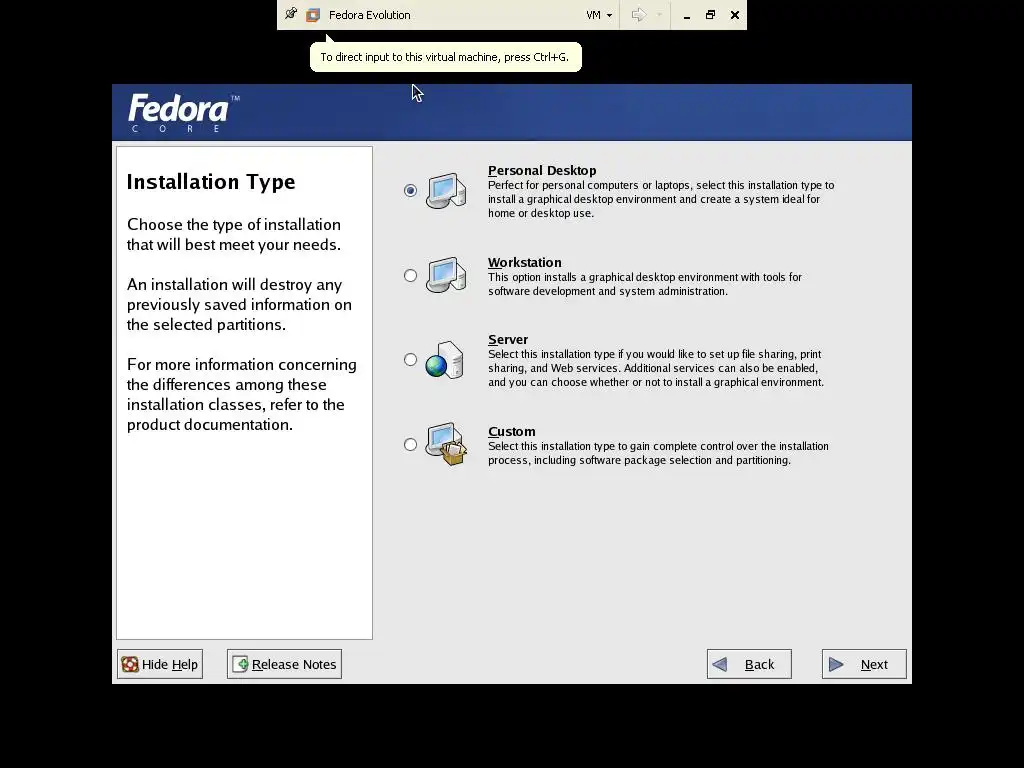Viewport: 1024px width, 768px height.
Task: Click the Fedora Evolution VM icon
Action: click(x=313, y=15)
